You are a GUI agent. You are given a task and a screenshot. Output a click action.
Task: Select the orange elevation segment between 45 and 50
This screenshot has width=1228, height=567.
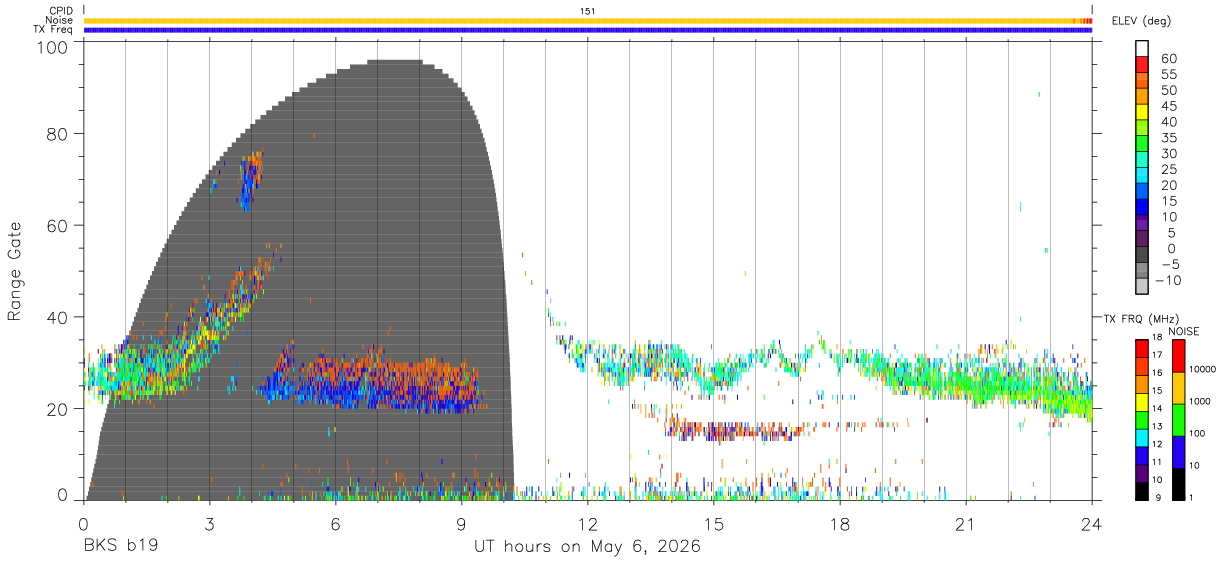(x=1142, y=97)
